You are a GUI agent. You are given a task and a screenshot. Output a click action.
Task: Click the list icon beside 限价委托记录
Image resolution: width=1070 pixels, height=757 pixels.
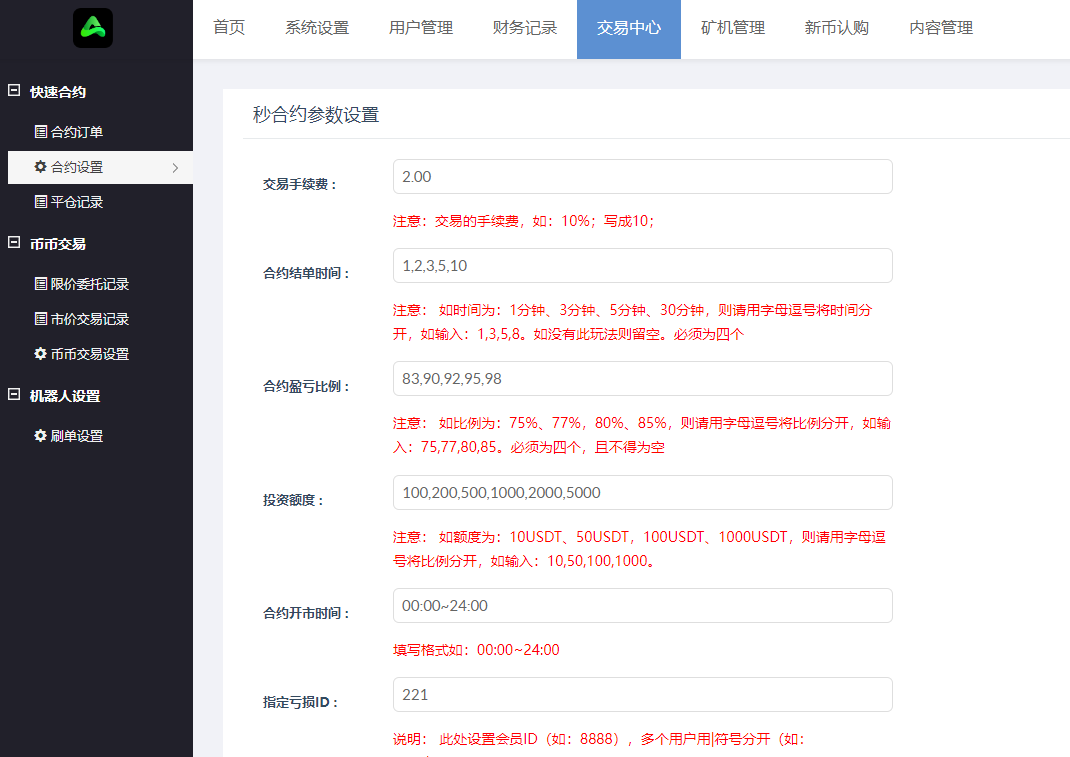coord(41,284)
